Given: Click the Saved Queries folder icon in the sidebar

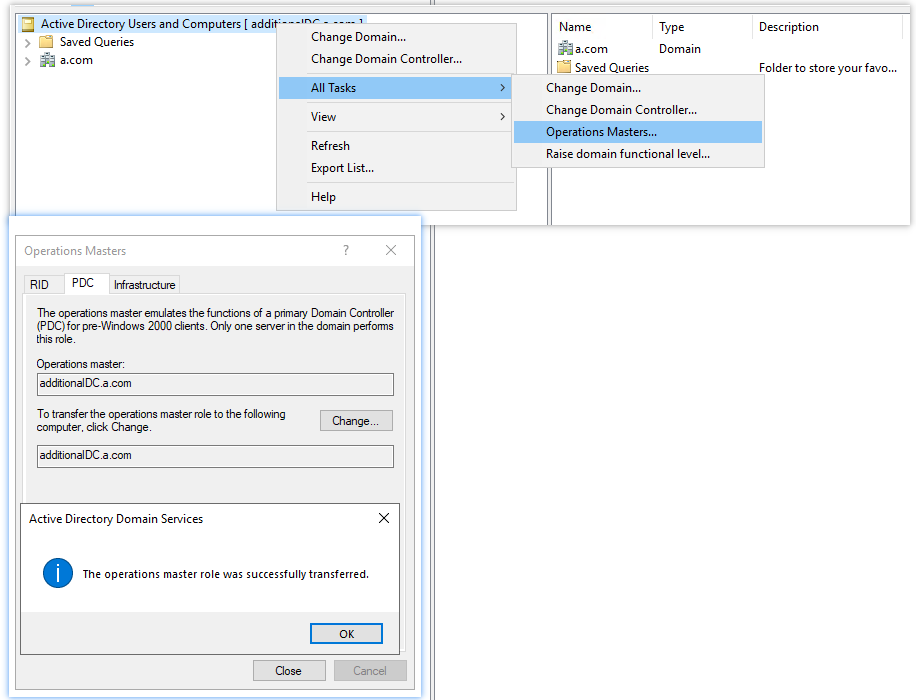Looking at the screenshot, I should tap(45, 42).
